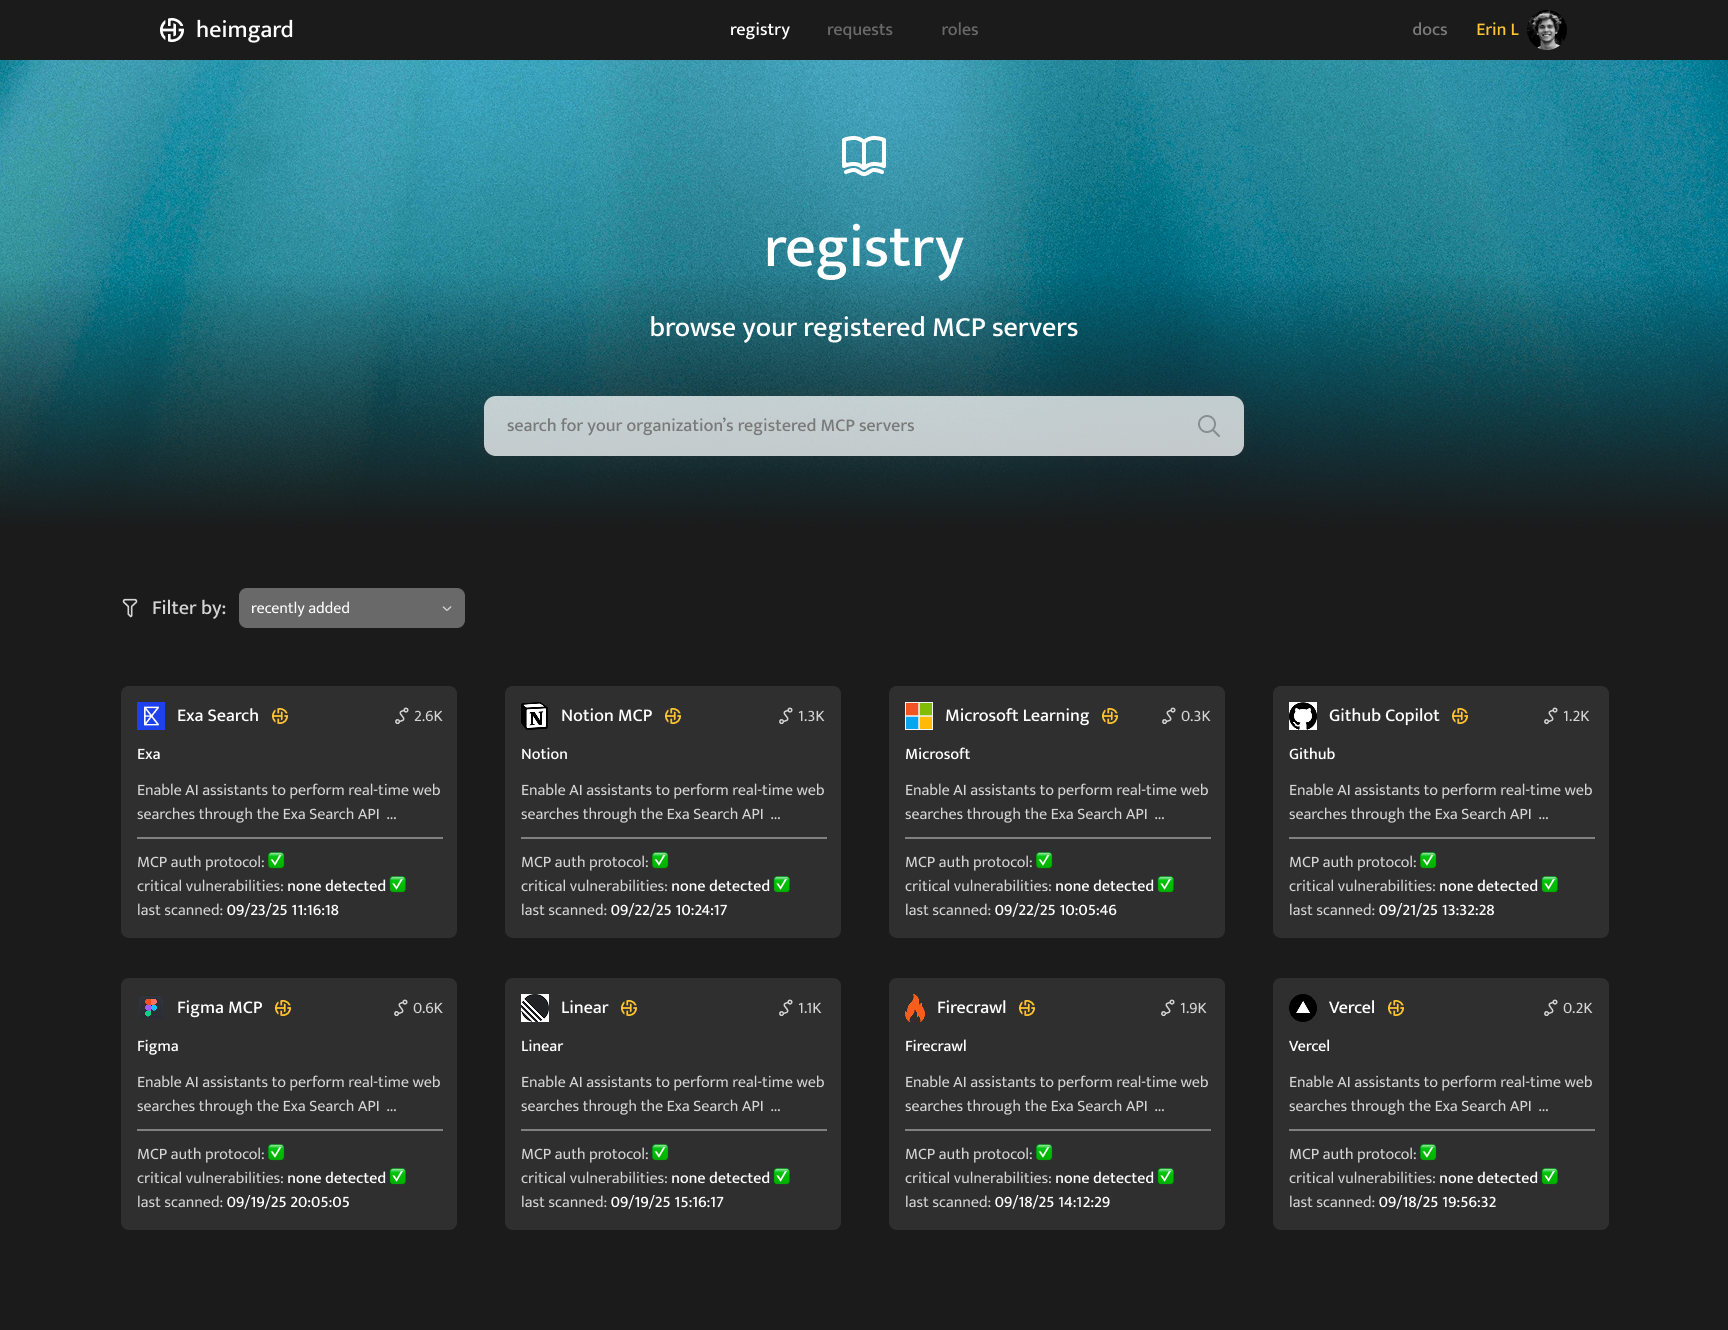Expand Notion MCP description via ellipsis
Viewport: 1728px width, 1330px height.
point(776,814)
